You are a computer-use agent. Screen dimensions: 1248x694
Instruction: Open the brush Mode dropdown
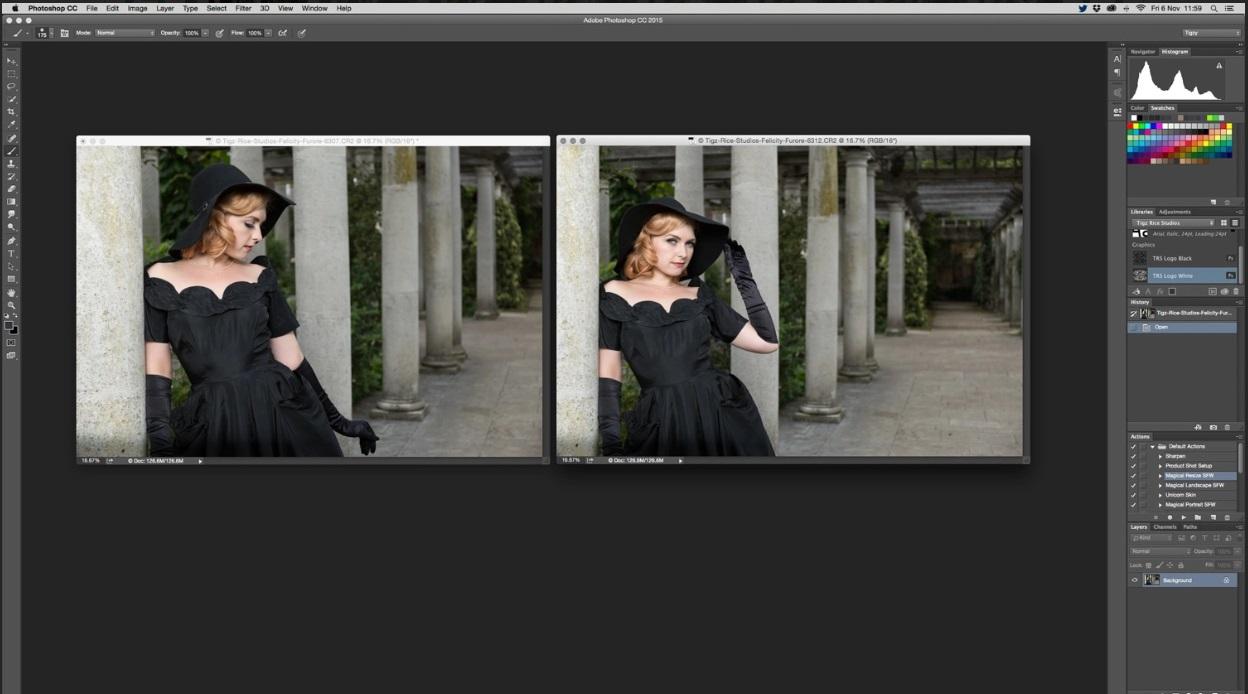[x=125, y=33]
